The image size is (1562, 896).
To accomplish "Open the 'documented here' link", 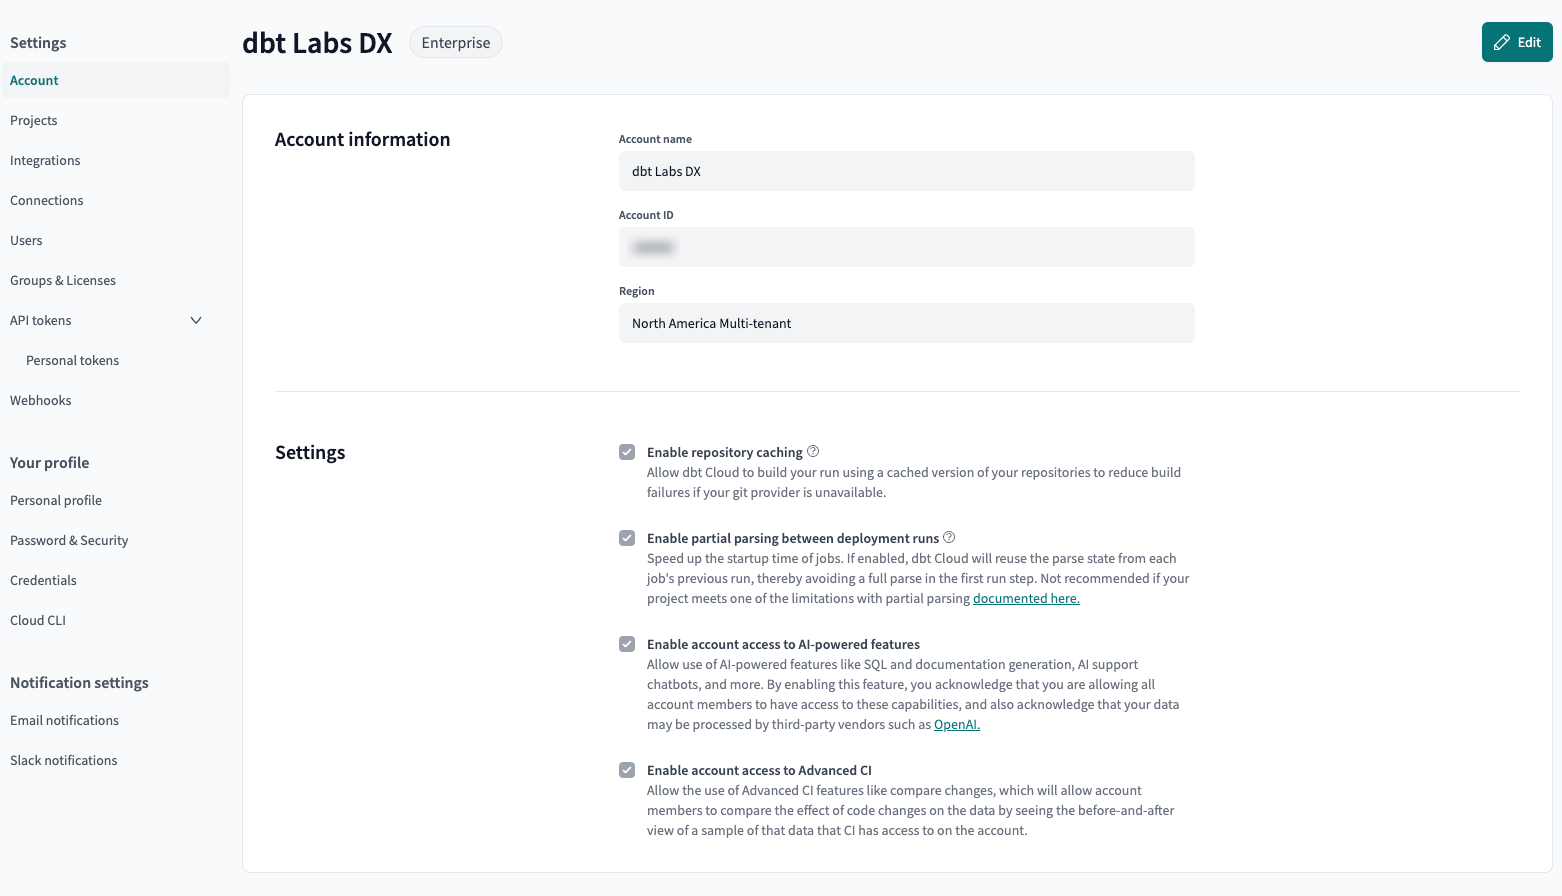I will pos(1026,598).
